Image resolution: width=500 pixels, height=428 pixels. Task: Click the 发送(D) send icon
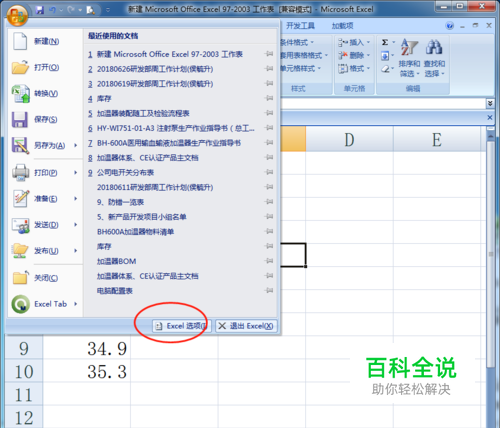point(21,225)
